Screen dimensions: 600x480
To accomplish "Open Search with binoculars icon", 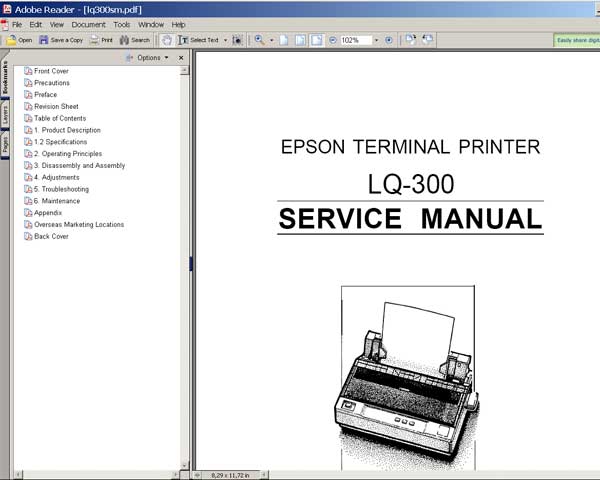I will click(x=134, y=40).
